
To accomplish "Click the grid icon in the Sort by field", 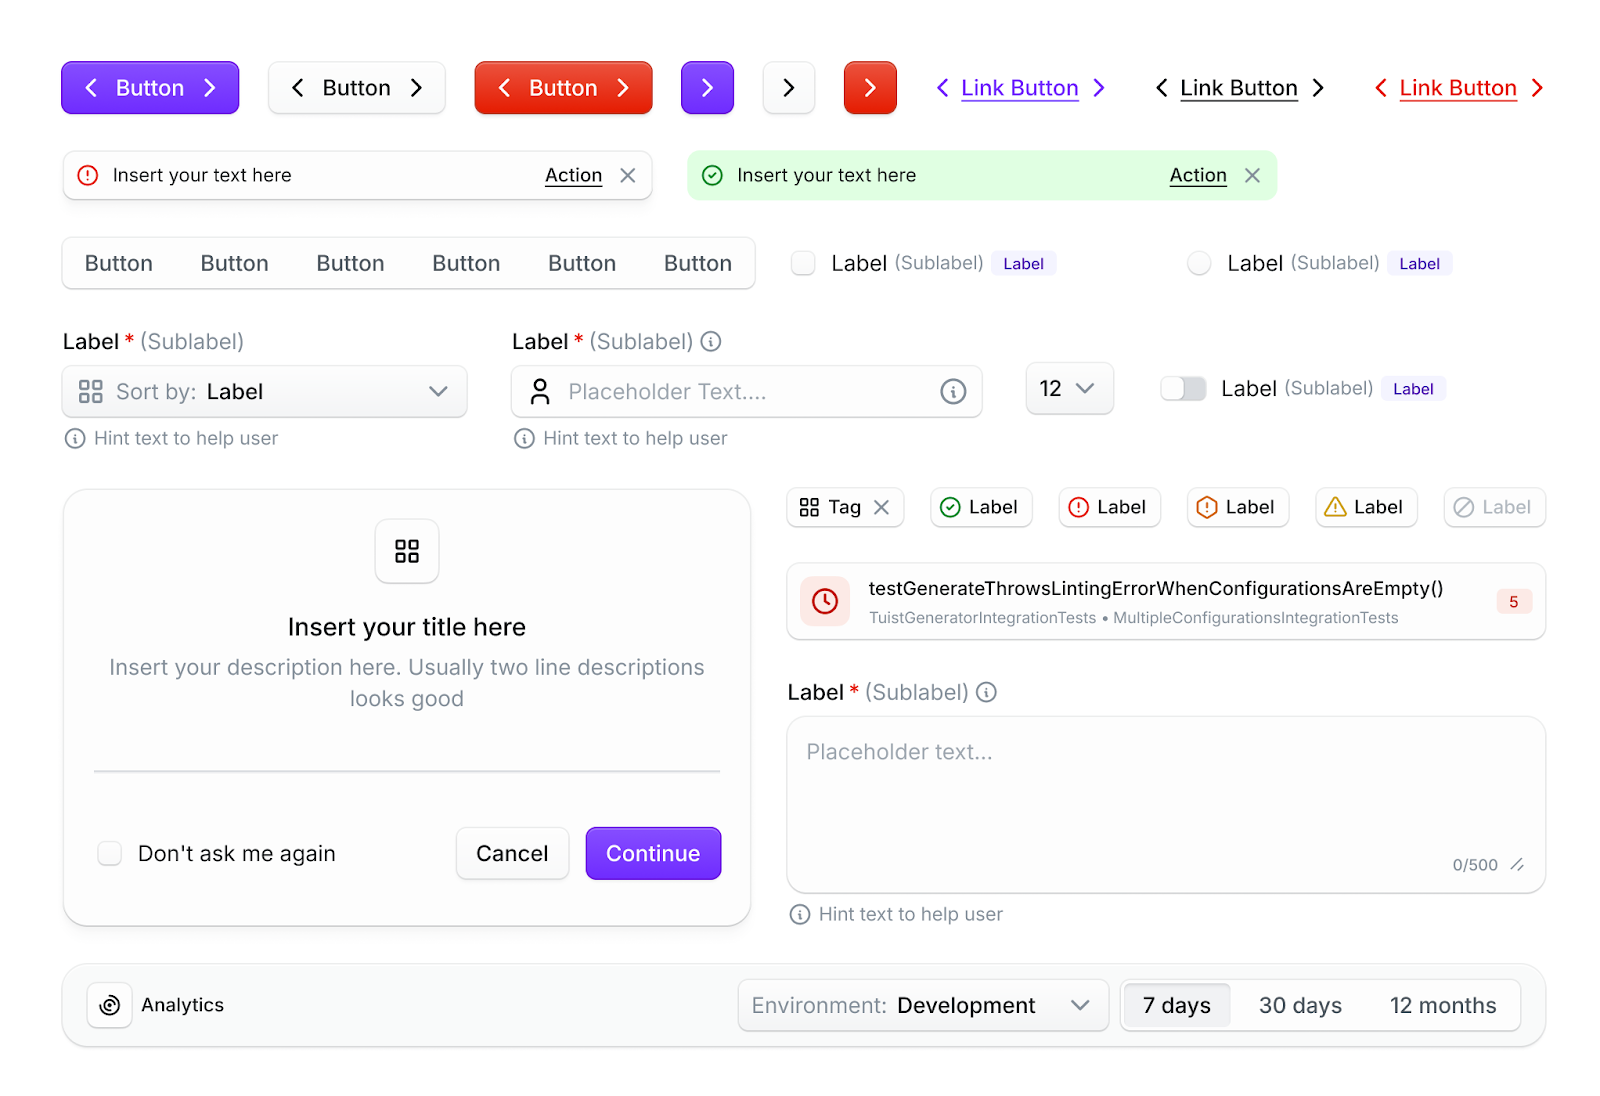I will pyautogui.click(x=90, y=391).
